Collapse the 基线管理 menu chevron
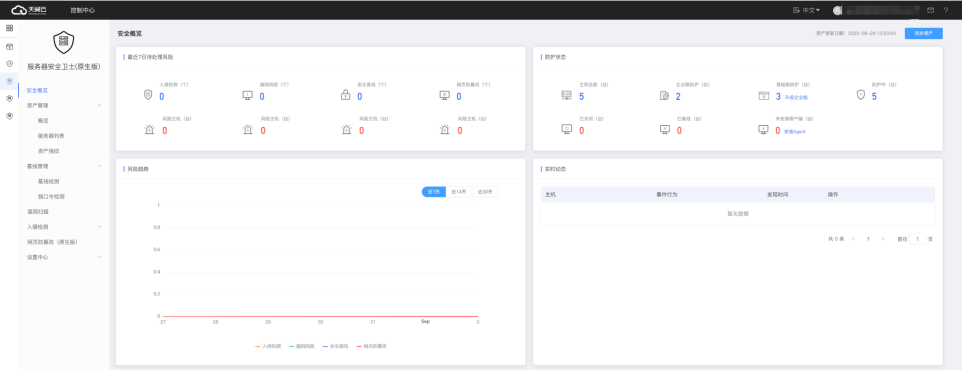The image size is (963, 371). tap(99, 166)
